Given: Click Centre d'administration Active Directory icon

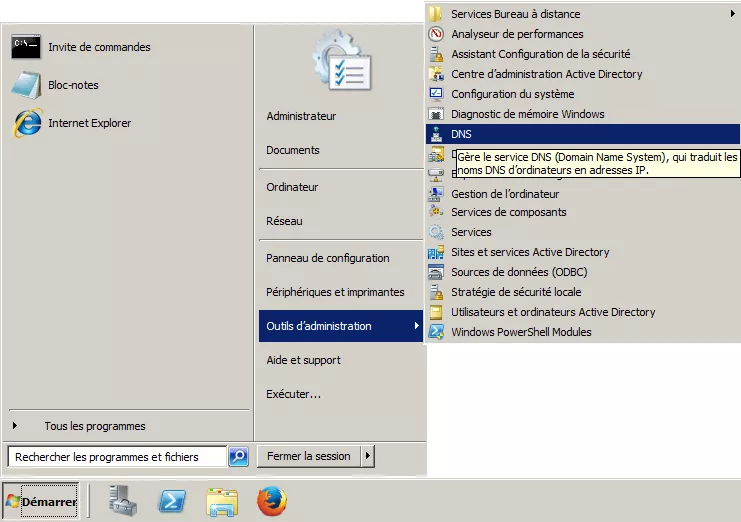Looking at the screenshot, I should click(436, 74).
